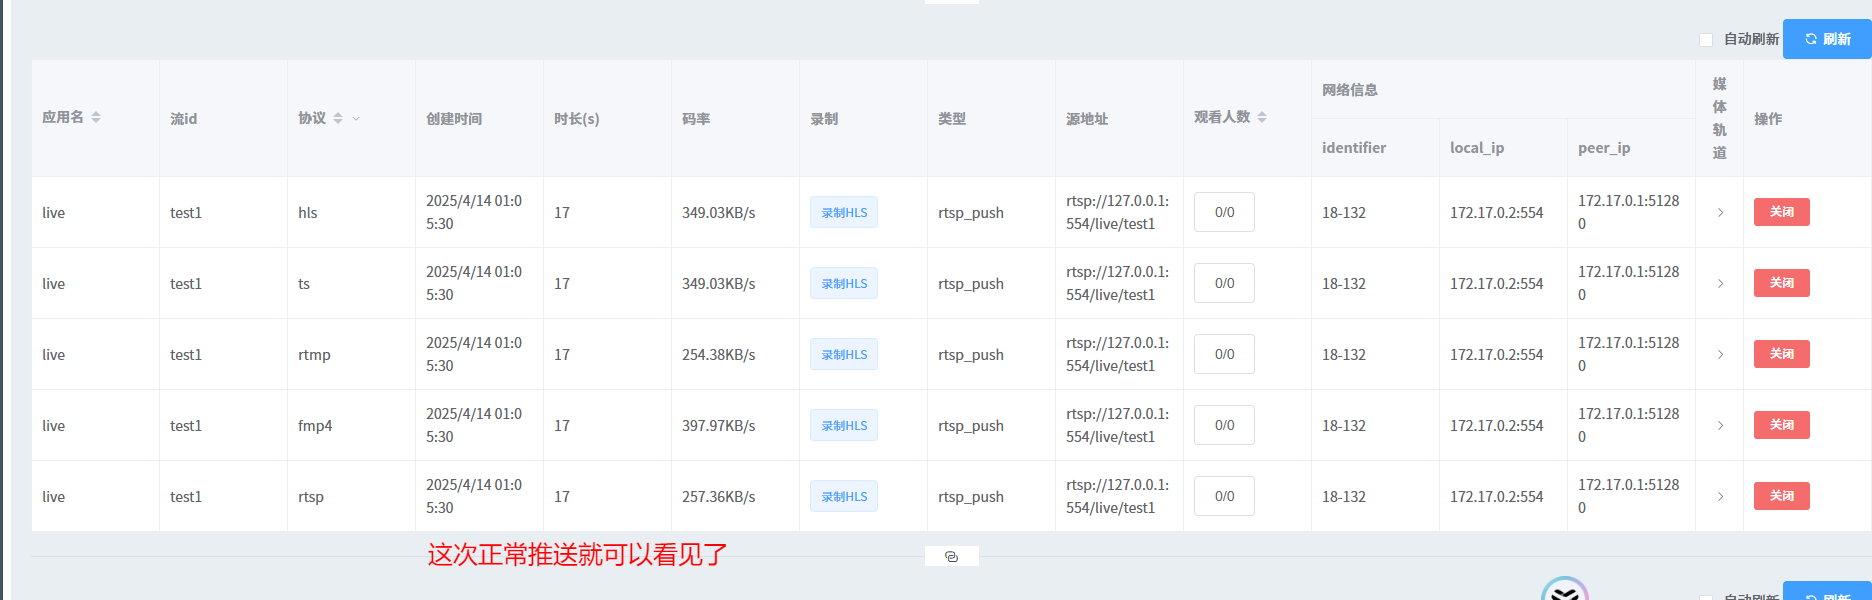This screenshot has height=600, width=1872.
Task: Close the hls stream with 关闭
Action: [1781, 212]
